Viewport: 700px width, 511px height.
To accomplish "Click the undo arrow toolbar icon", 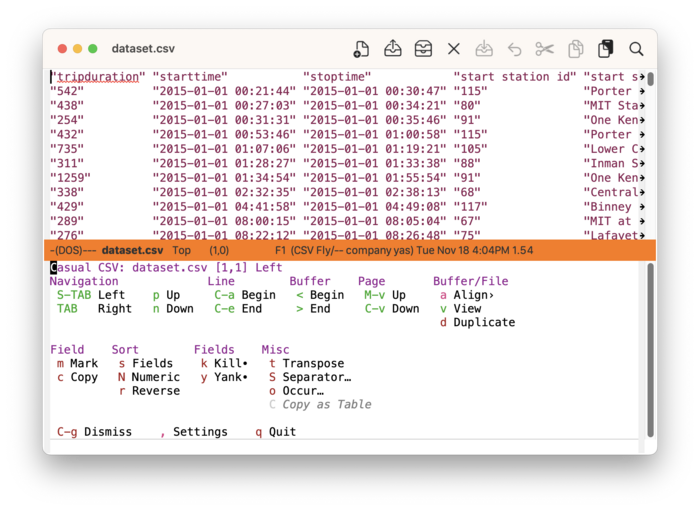I will (514, 49).
